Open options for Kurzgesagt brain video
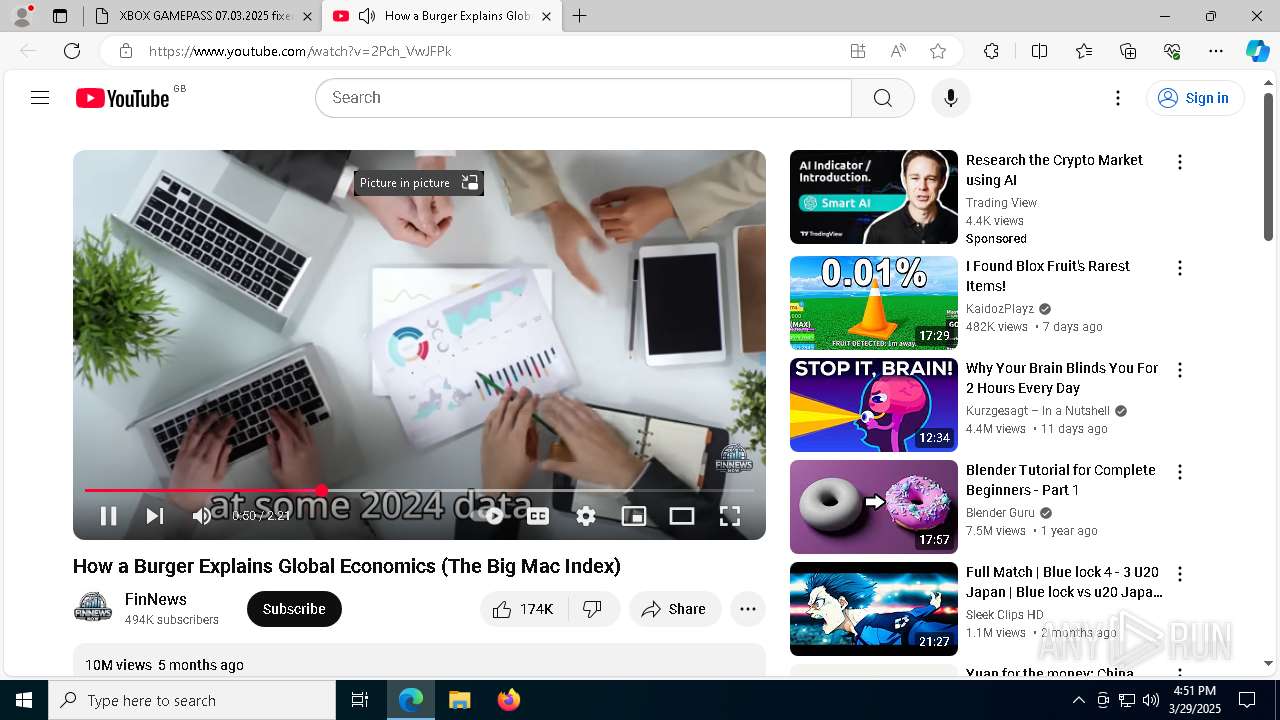 pos(1180,370)
